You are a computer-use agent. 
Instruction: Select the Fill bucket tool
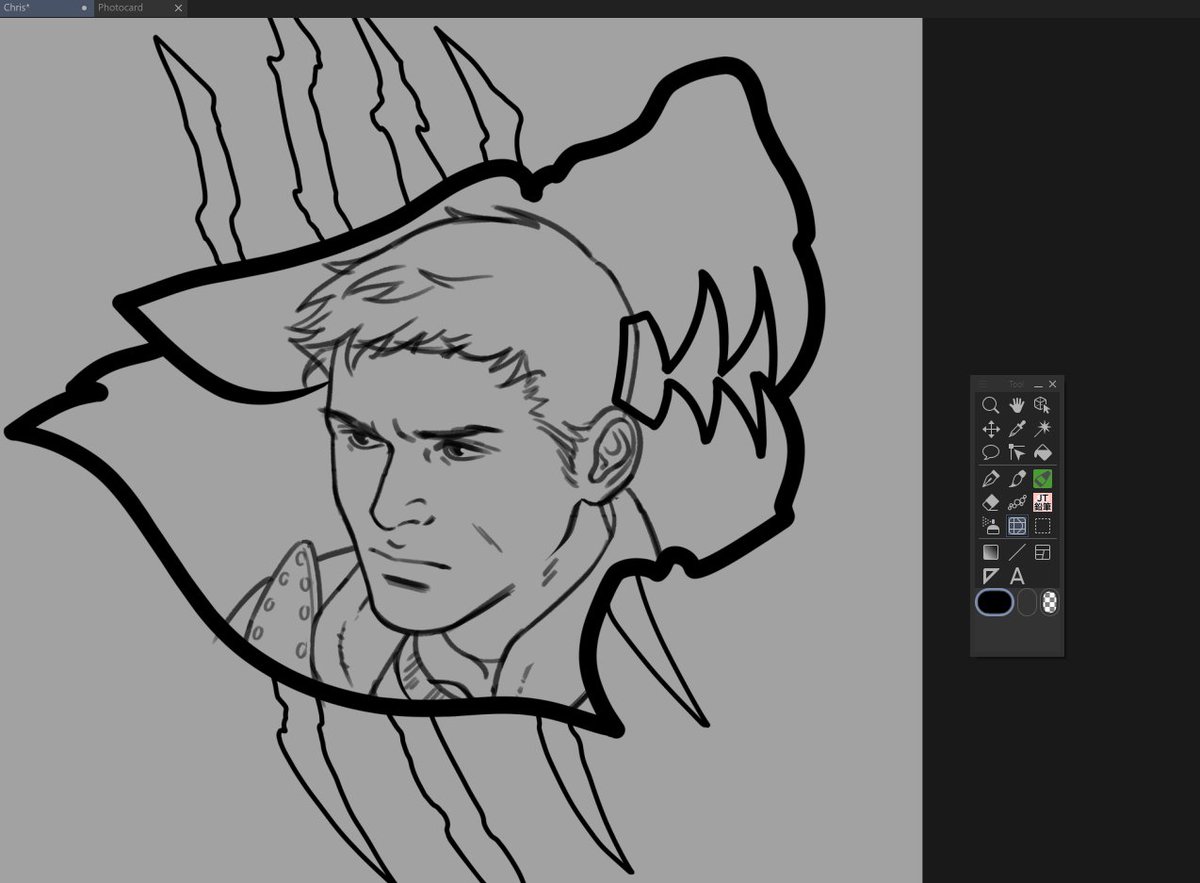tap(1043, 452)
